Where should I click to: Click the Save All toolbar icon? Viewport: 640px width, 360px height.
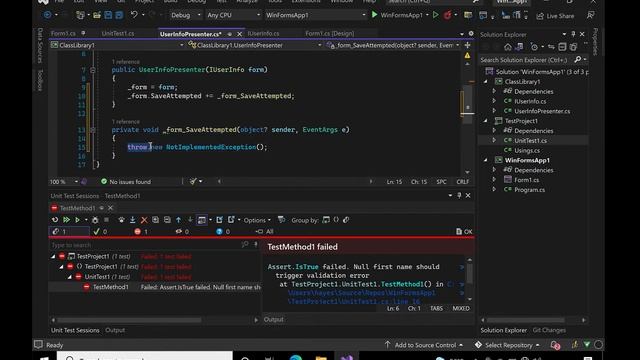click(119, 15)
